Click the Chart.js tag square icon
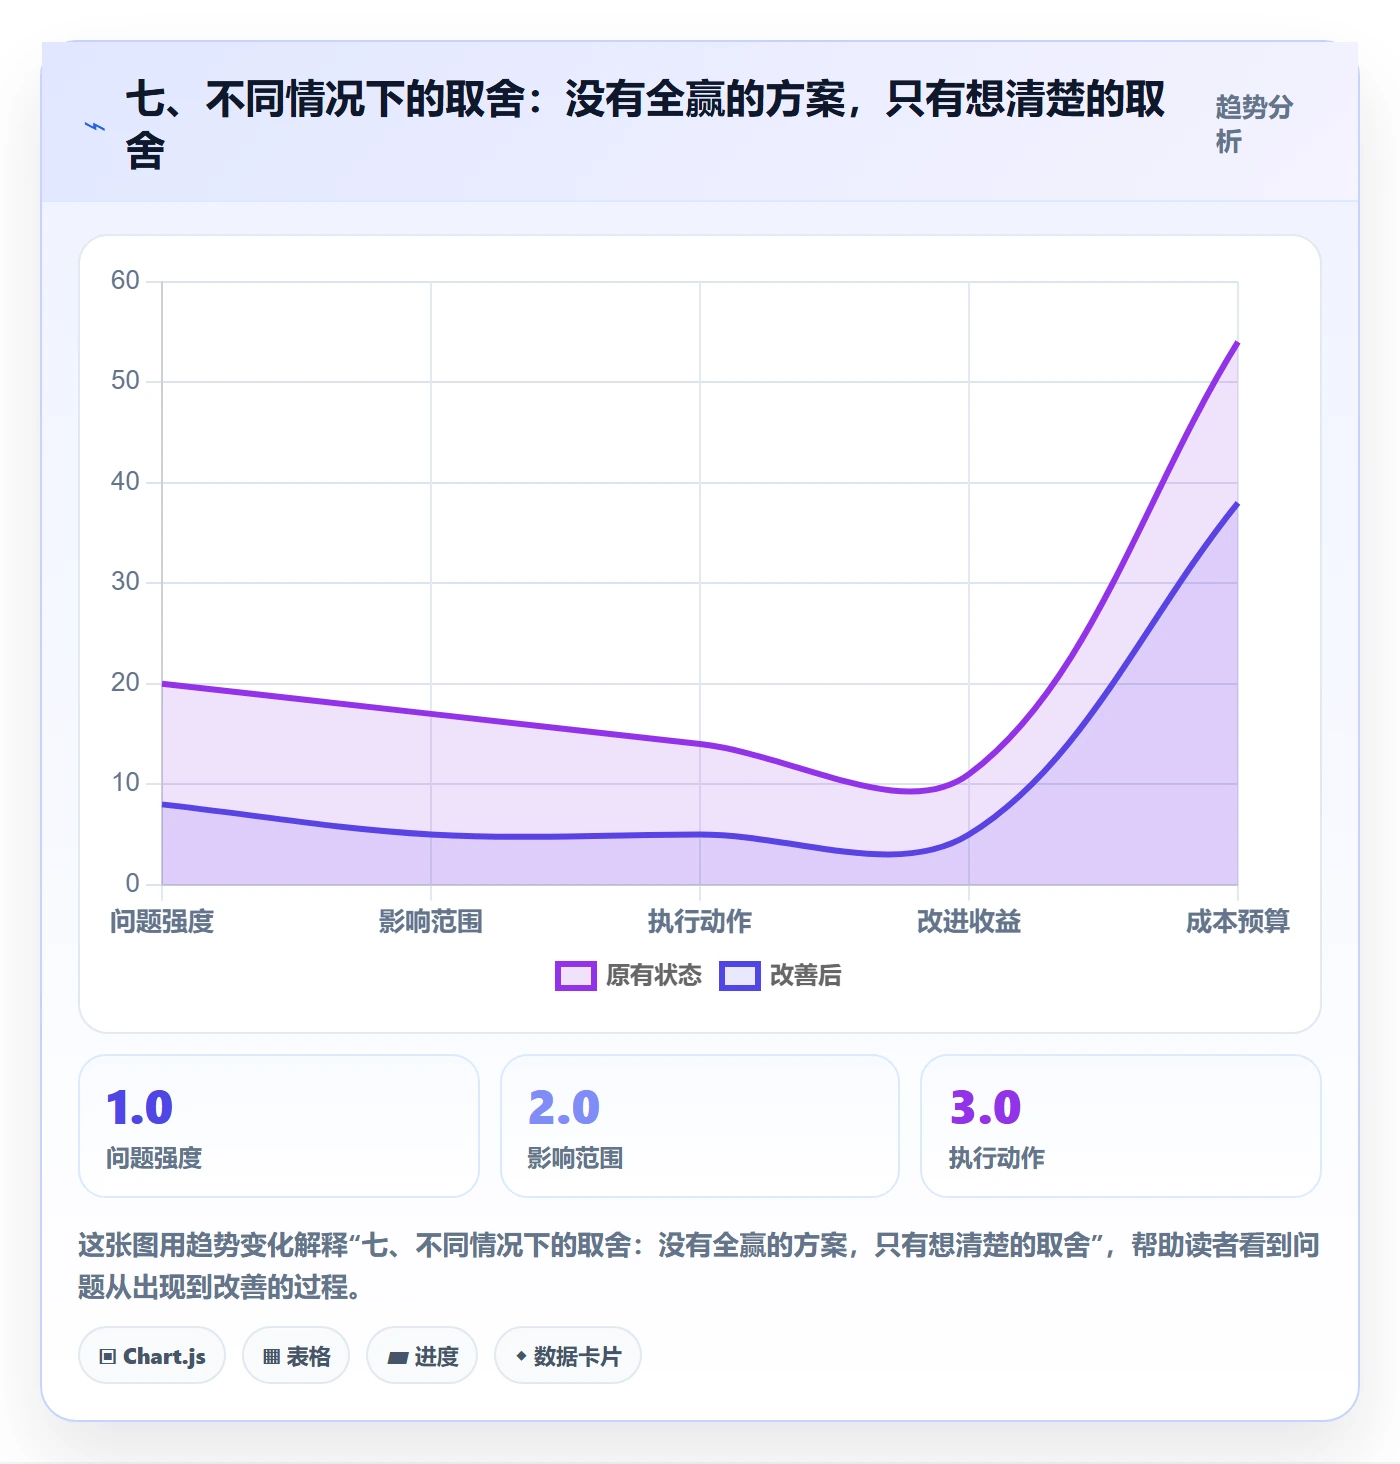This screenshot has width=1400, height=1464. coord(108,1357)
